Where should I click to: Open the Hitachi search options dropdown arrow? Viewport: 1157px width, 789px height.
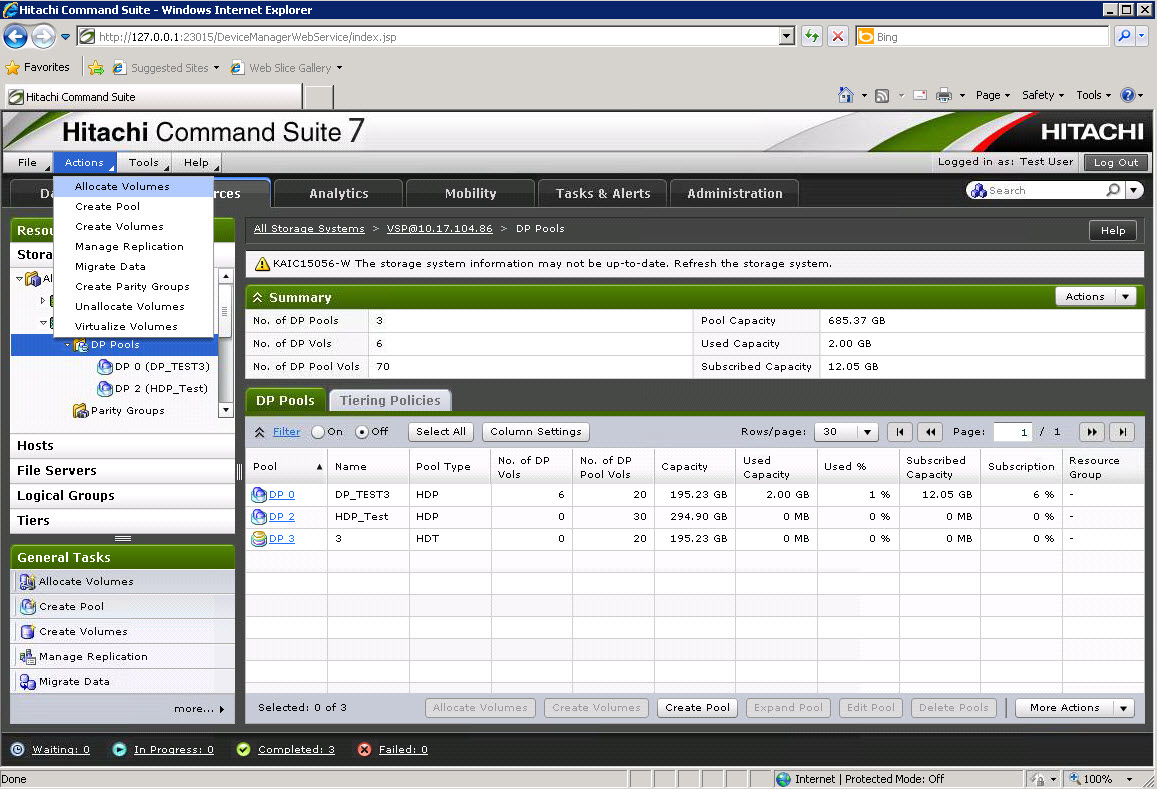click(x=1134, y=190)
